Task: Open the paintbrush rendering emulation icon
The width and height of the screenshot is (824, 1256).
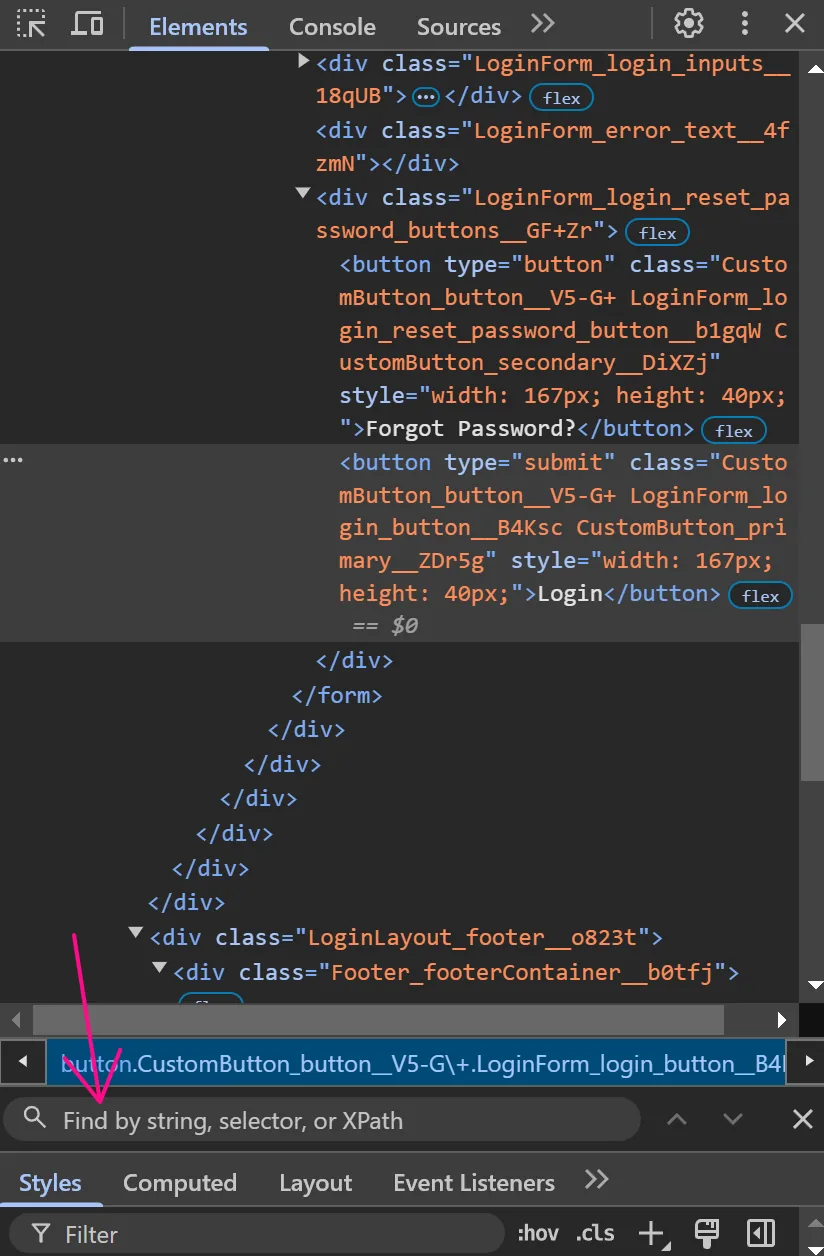Action: pyautogui.click(x=707, y=1233)
